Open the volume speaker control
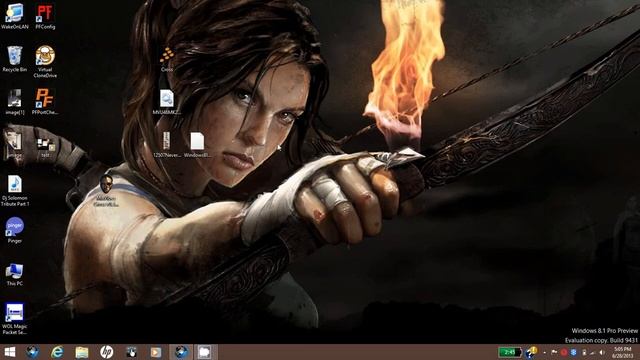 (x=602, y=352)
